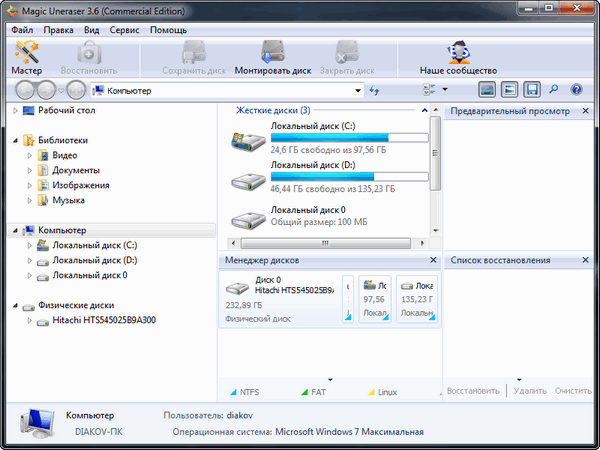Toggle the disk manager panel icon

coord(487,90)
